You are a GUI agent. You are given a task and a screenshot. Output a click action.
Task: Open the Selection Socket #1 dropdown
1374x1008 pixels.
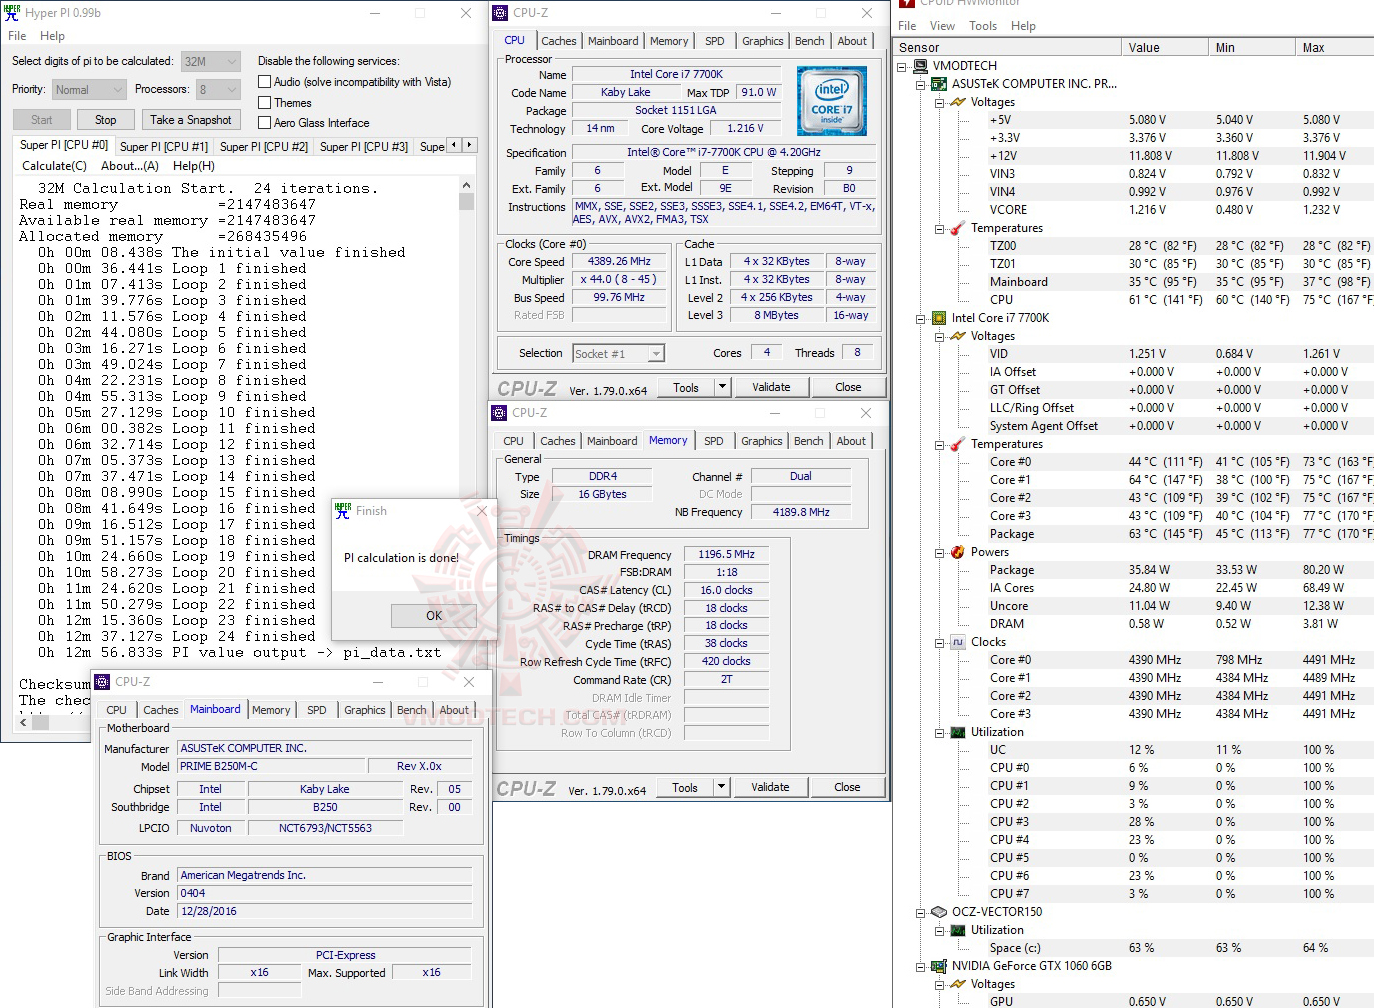coord(618,353)
